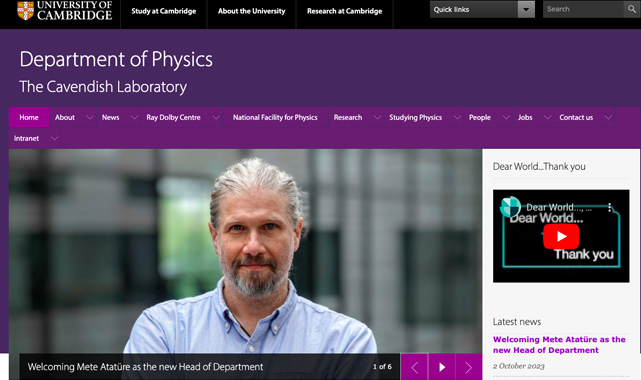
Task: Open About the University link
Action: click(x=251, y=11)
